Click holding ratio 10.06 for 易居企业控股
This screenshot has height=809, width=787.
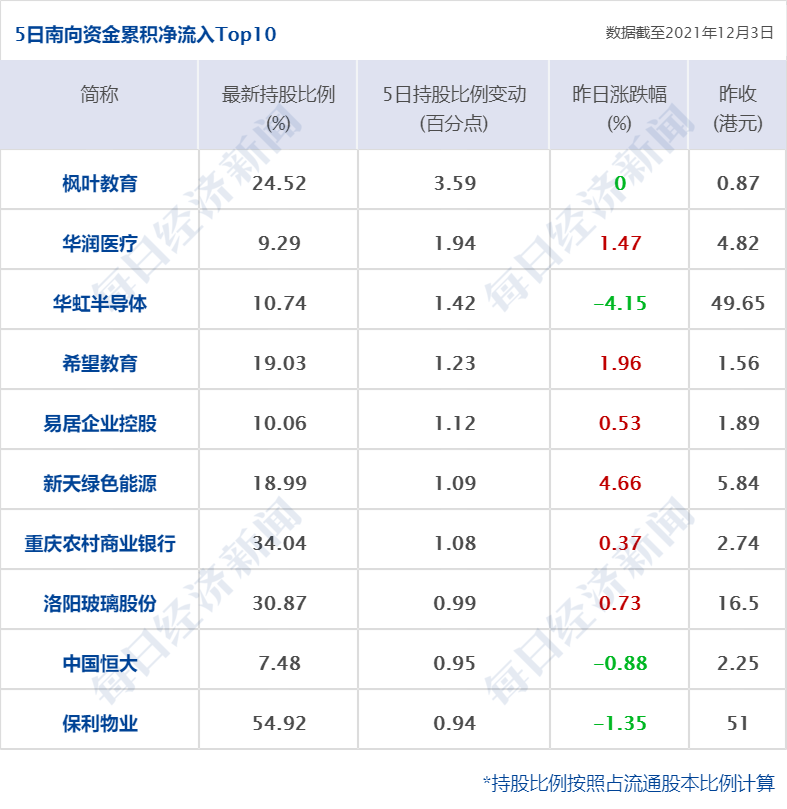pos(279,423)
